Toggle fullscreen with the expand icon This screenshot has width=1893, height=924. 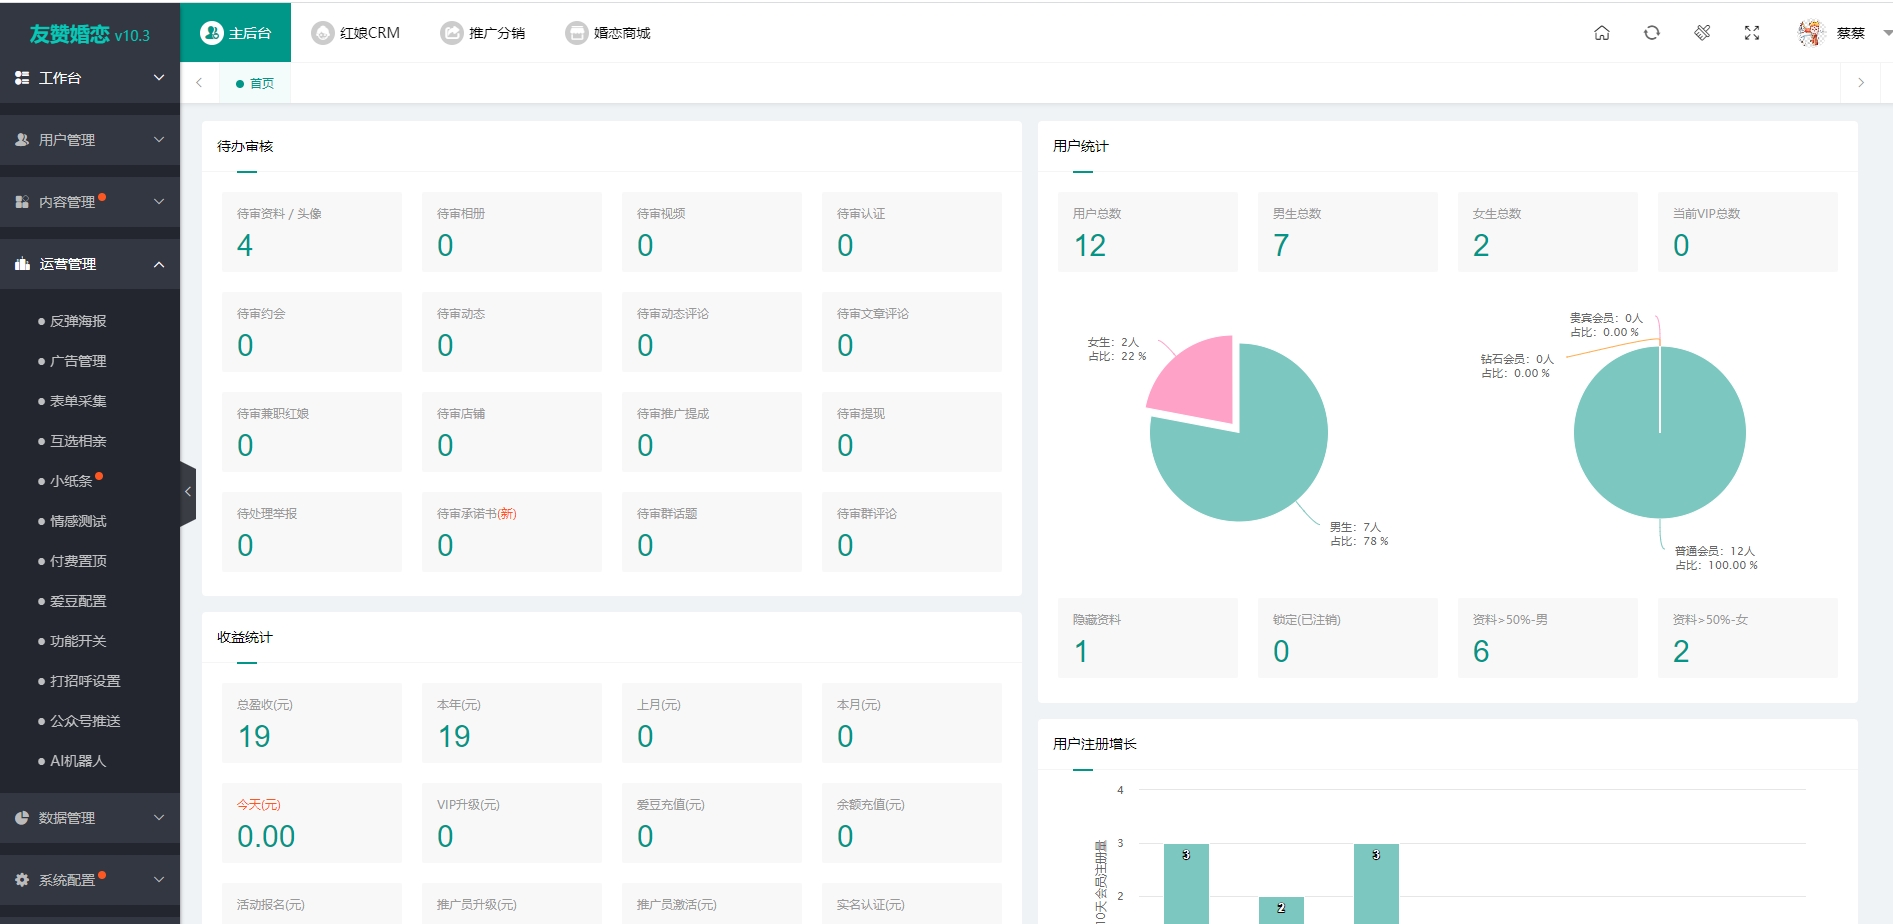(1752, 33)
